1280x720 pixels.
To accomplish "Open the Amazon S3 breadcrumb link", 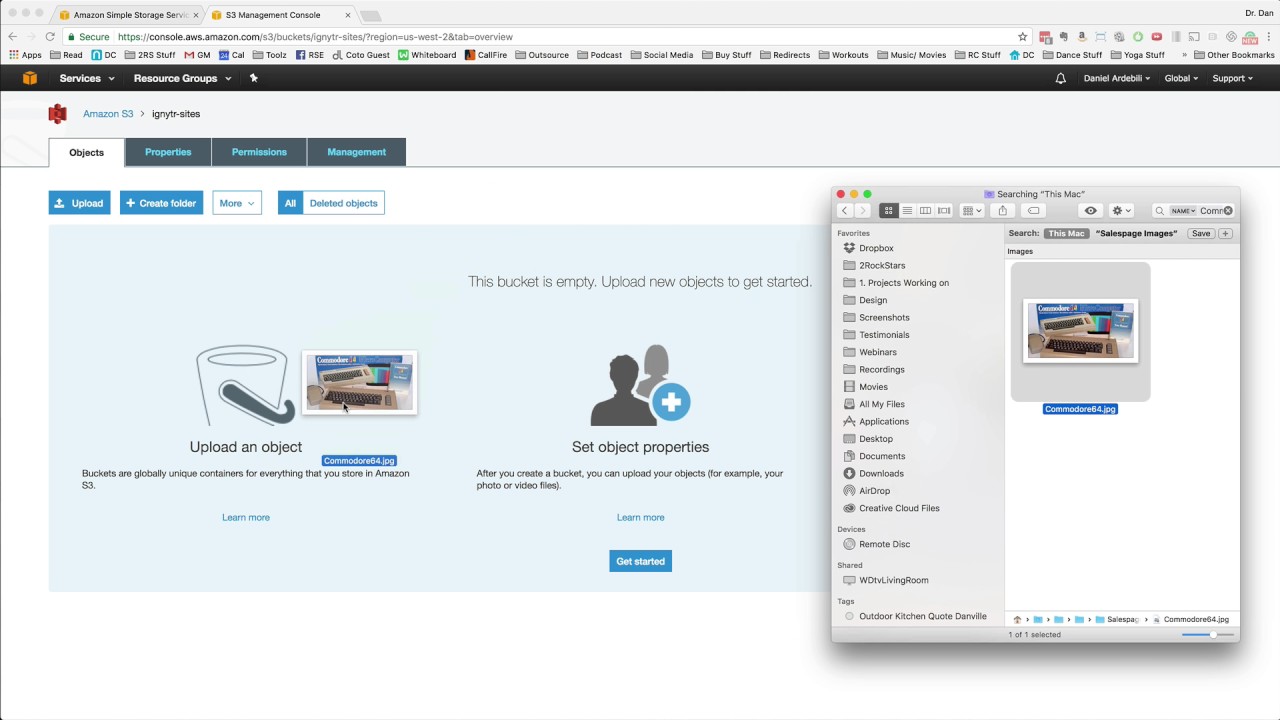I will pos(108,114).
